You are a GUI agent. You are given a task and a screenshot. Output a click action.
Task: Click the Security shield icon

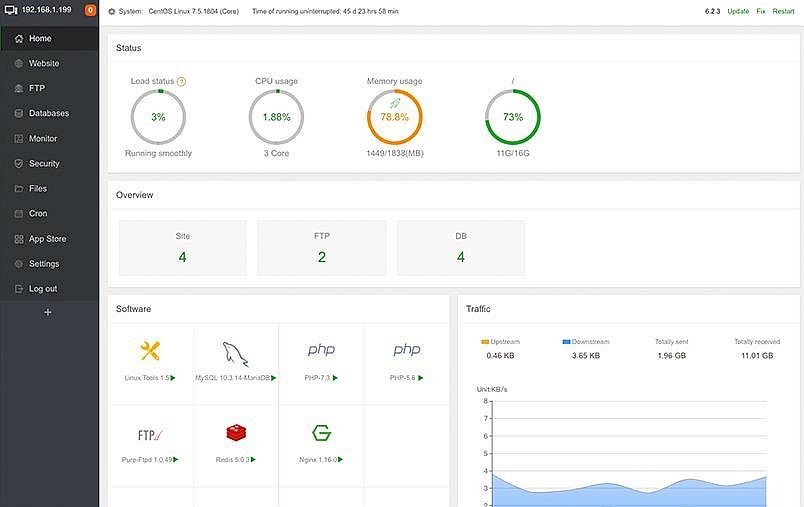(19, 164)
